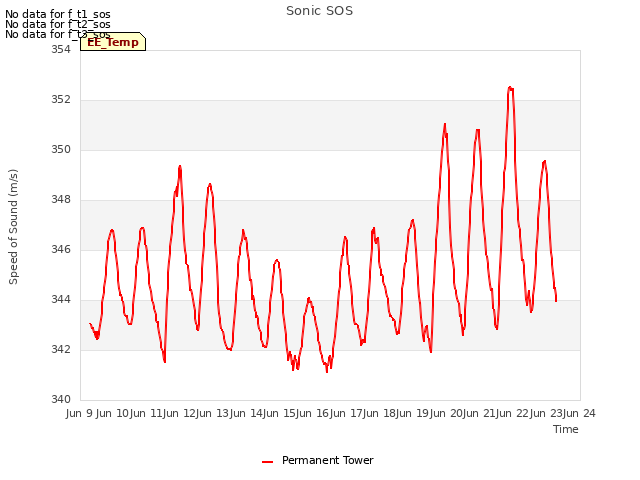Click the Time axis label
The image size is (640, 480).
click(566, 429)
